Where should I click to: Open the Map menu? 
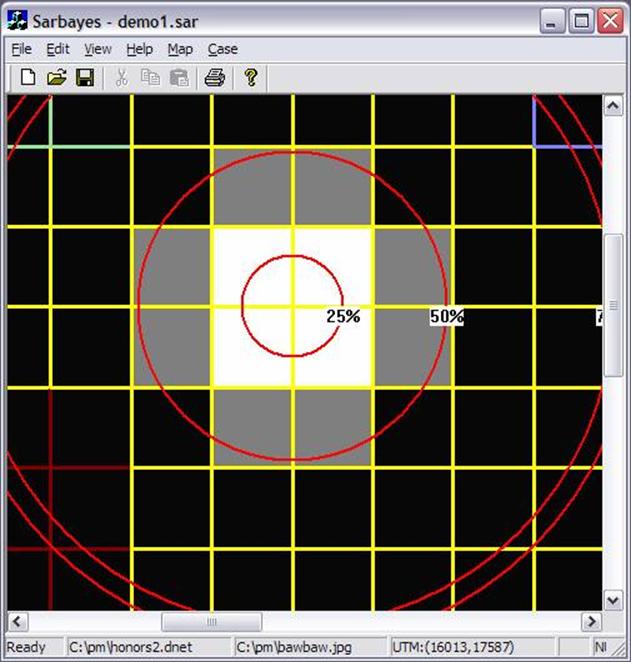180,49
